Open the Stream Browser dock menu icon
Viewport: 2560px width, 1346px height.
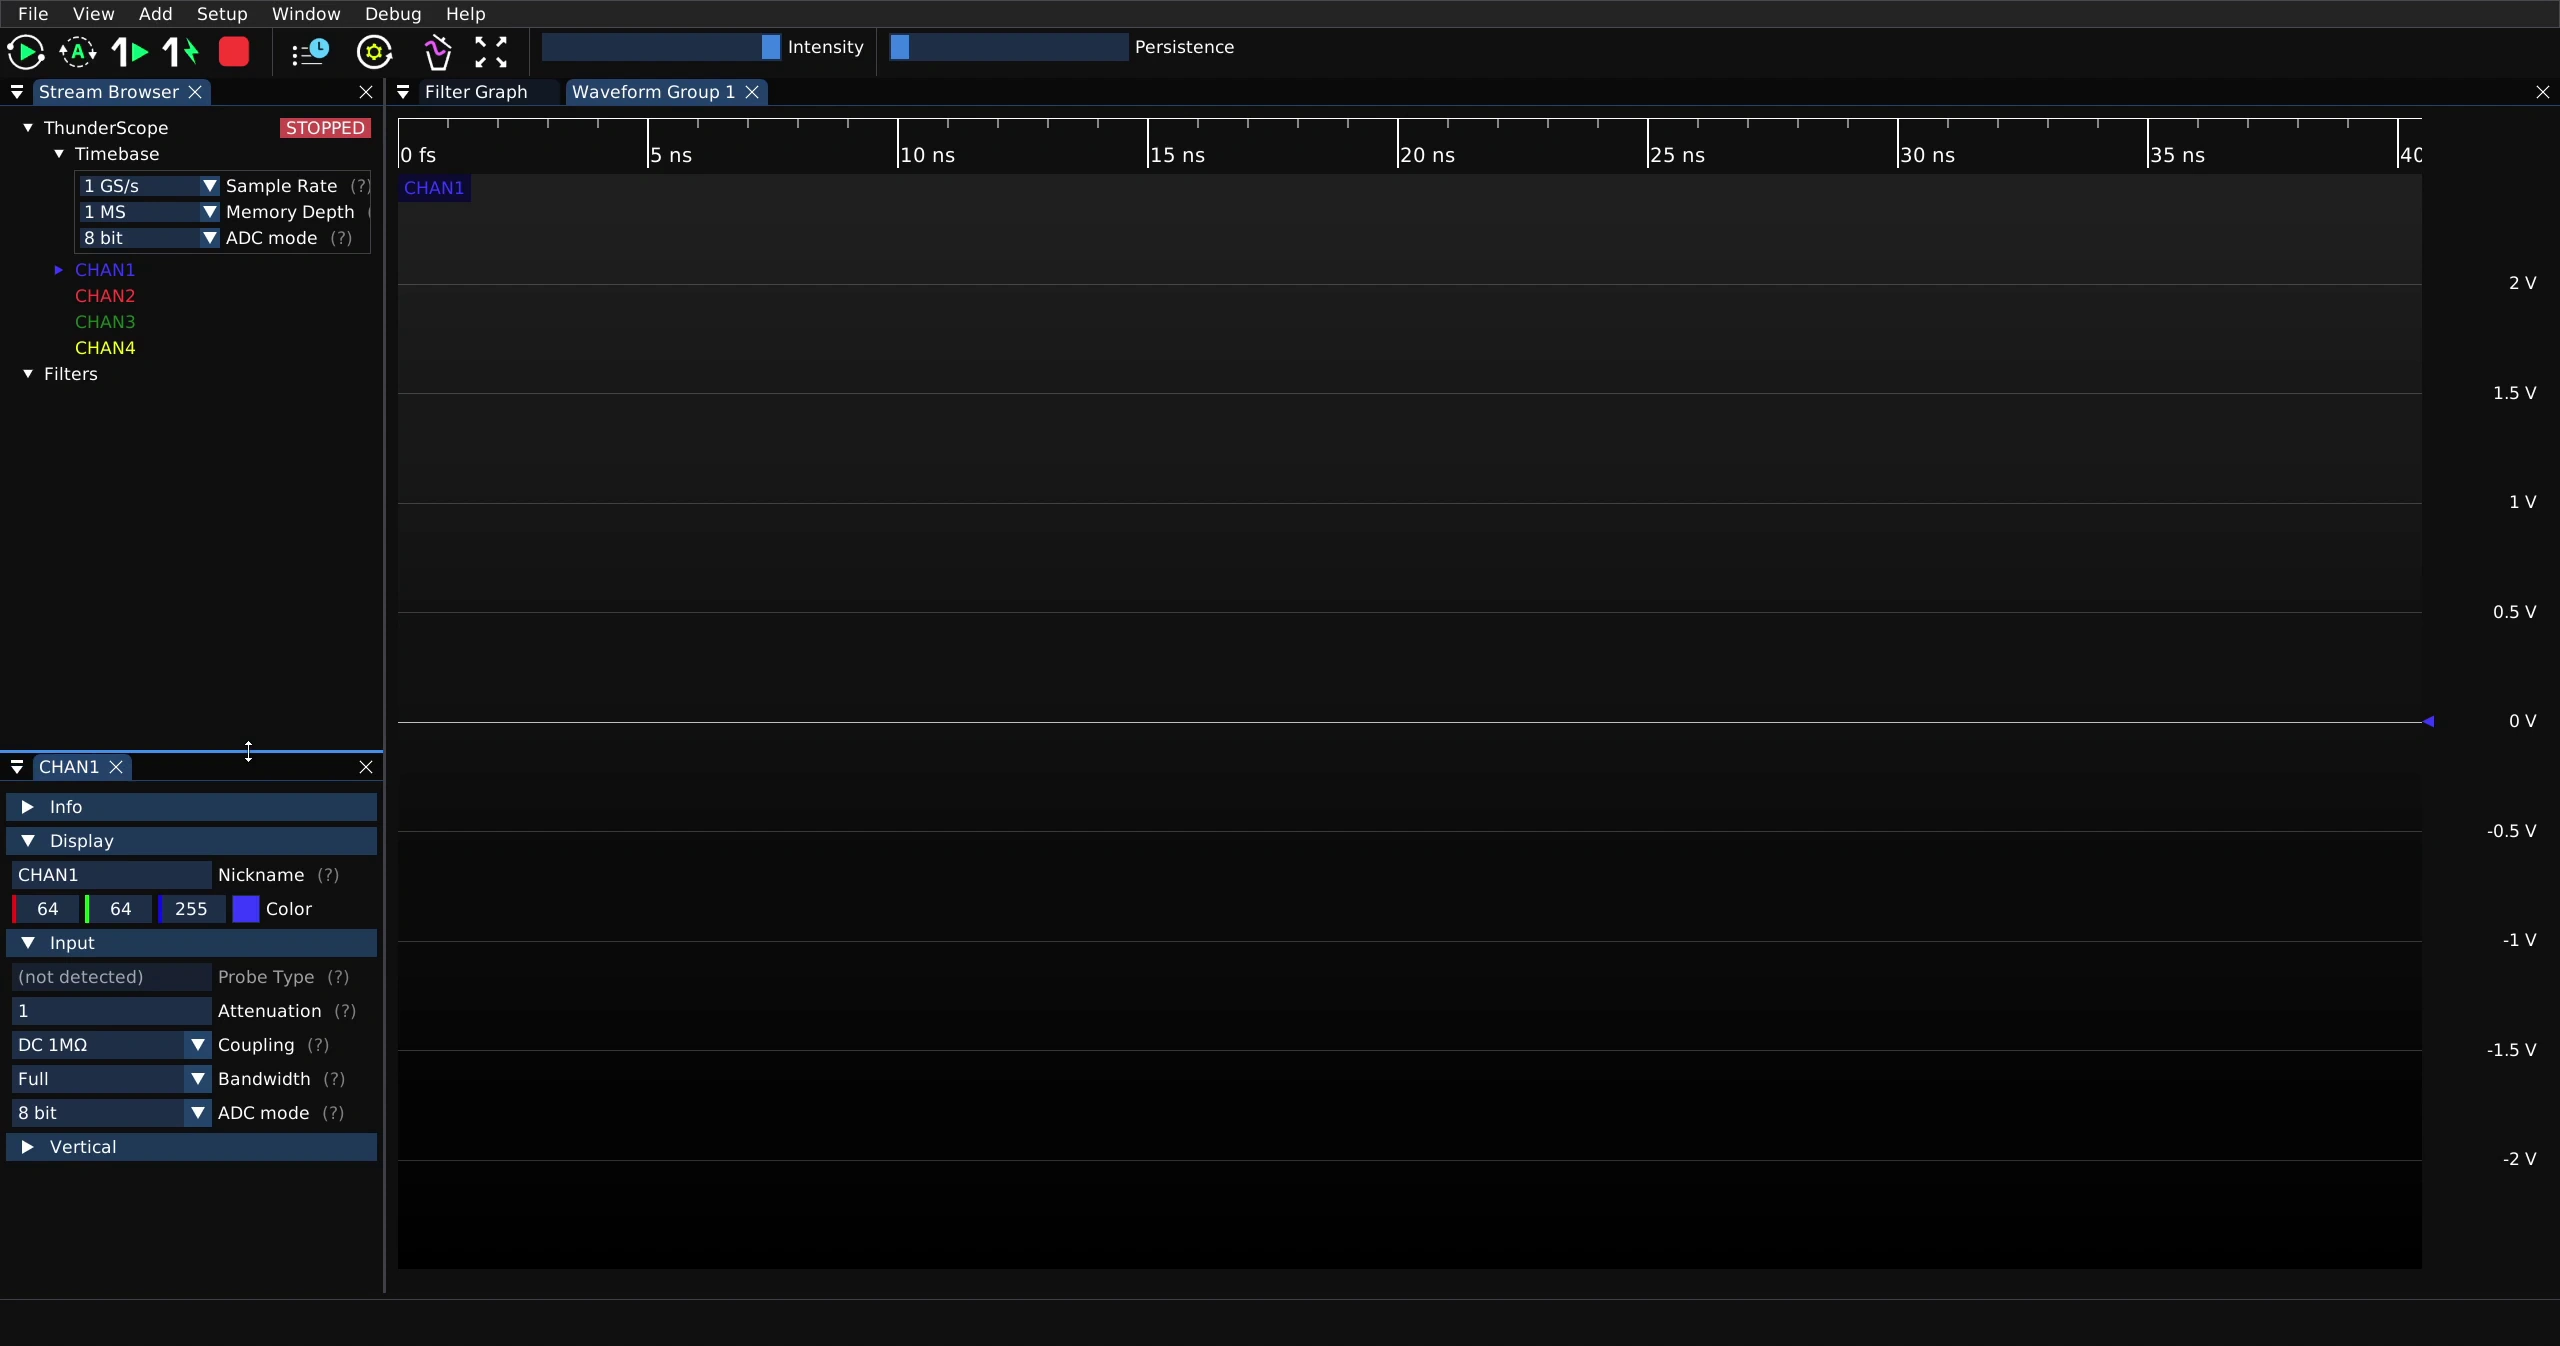tap(17, 92)
